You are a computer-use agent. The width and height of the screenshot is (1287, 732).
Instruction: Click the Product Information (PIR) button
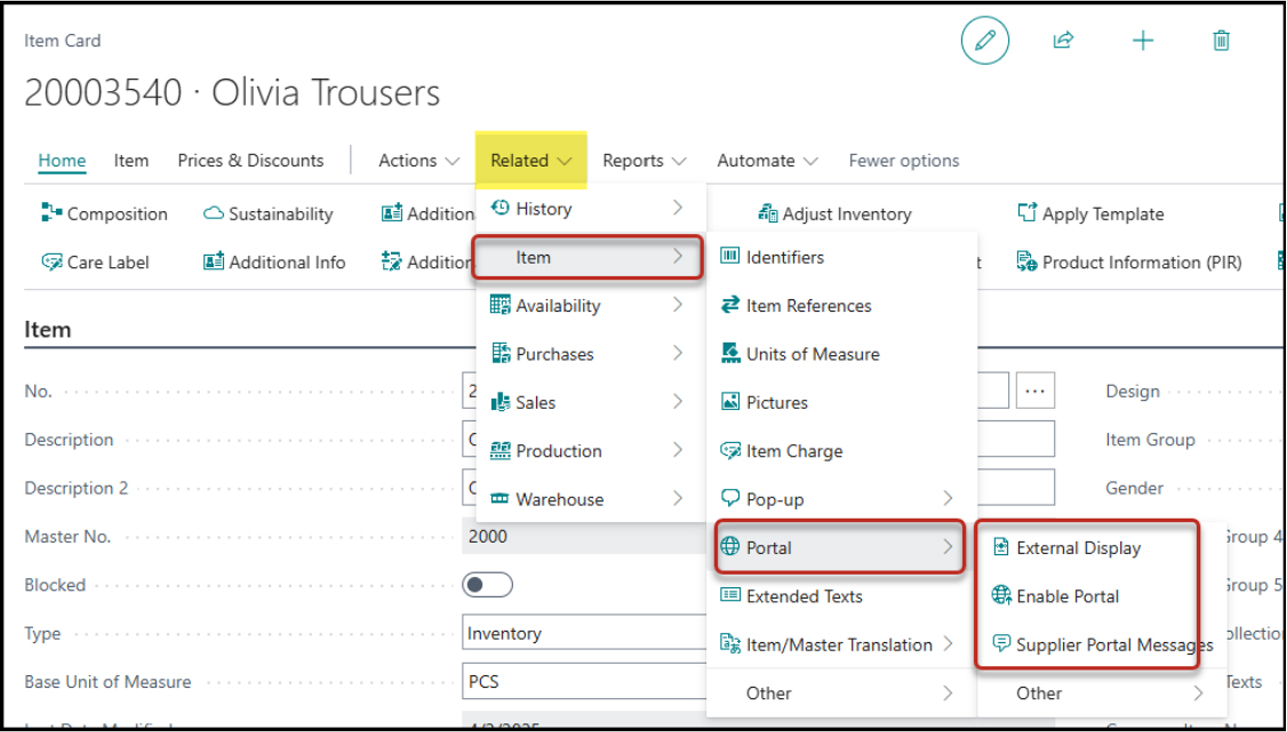point(1130,262)
